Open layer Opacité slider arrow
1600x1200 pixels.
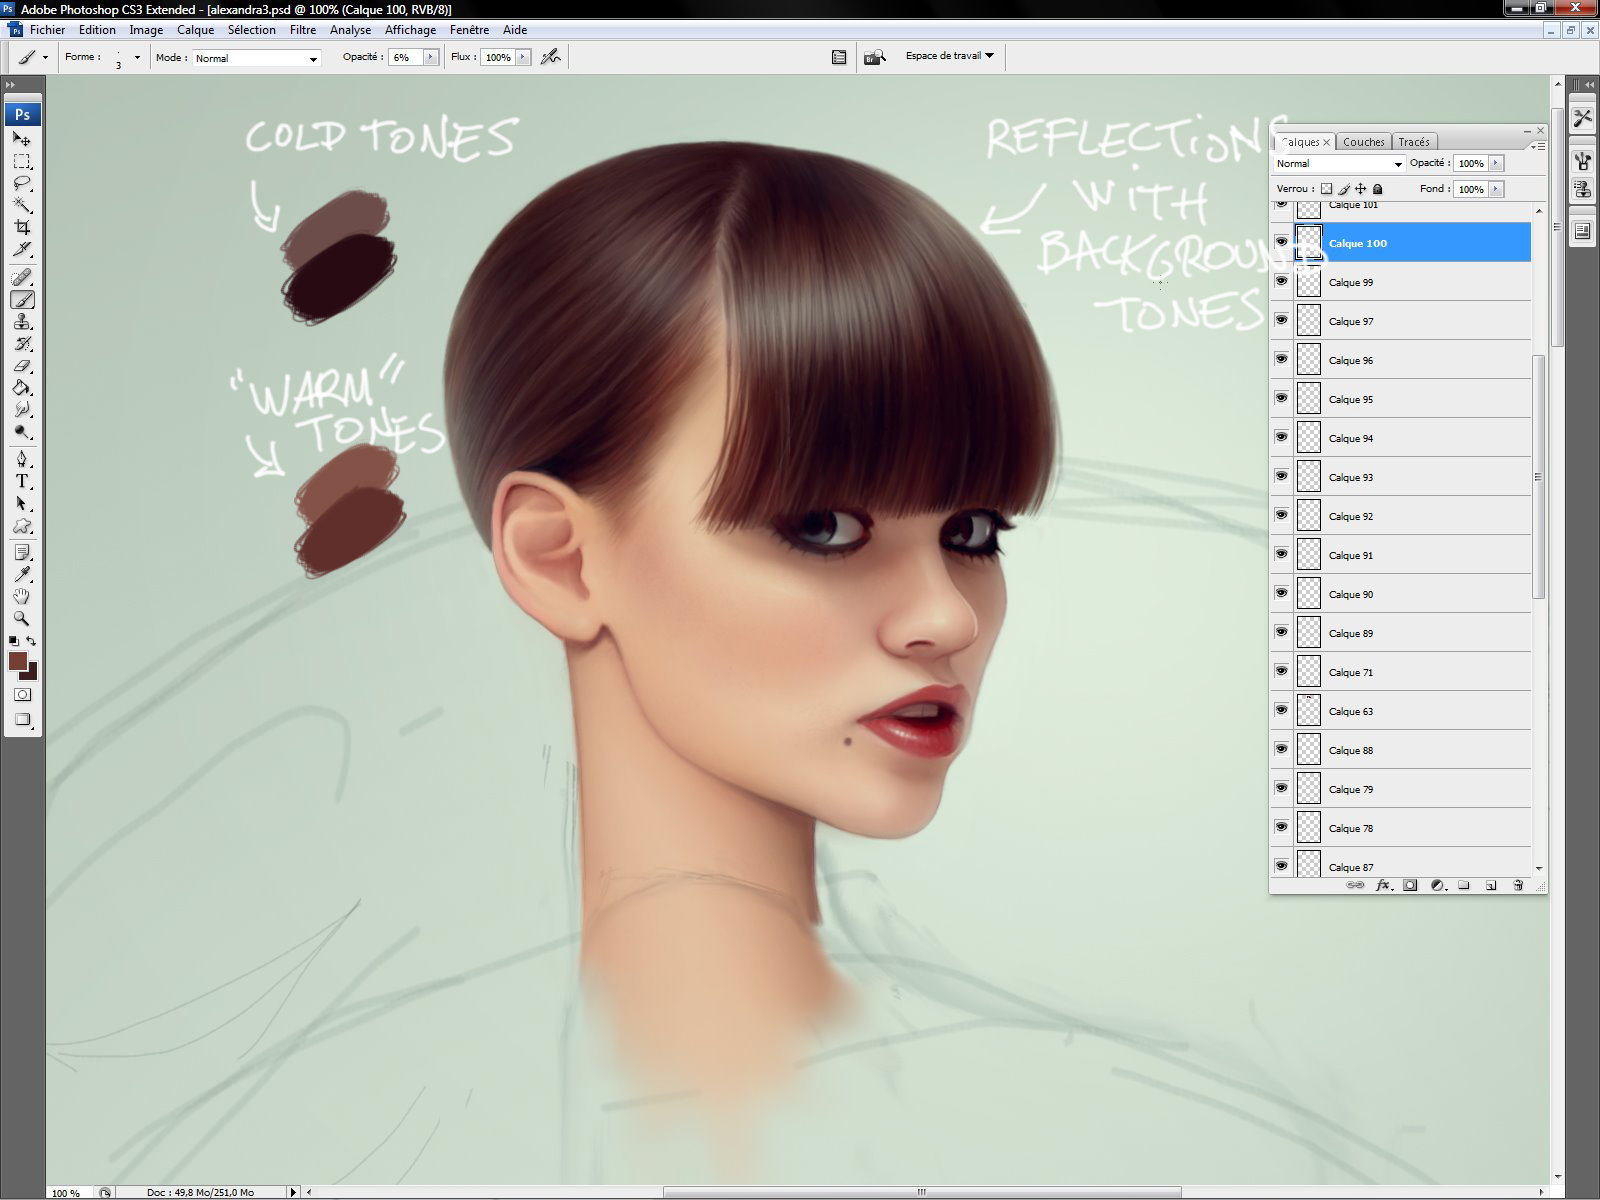click(1496, 163)
